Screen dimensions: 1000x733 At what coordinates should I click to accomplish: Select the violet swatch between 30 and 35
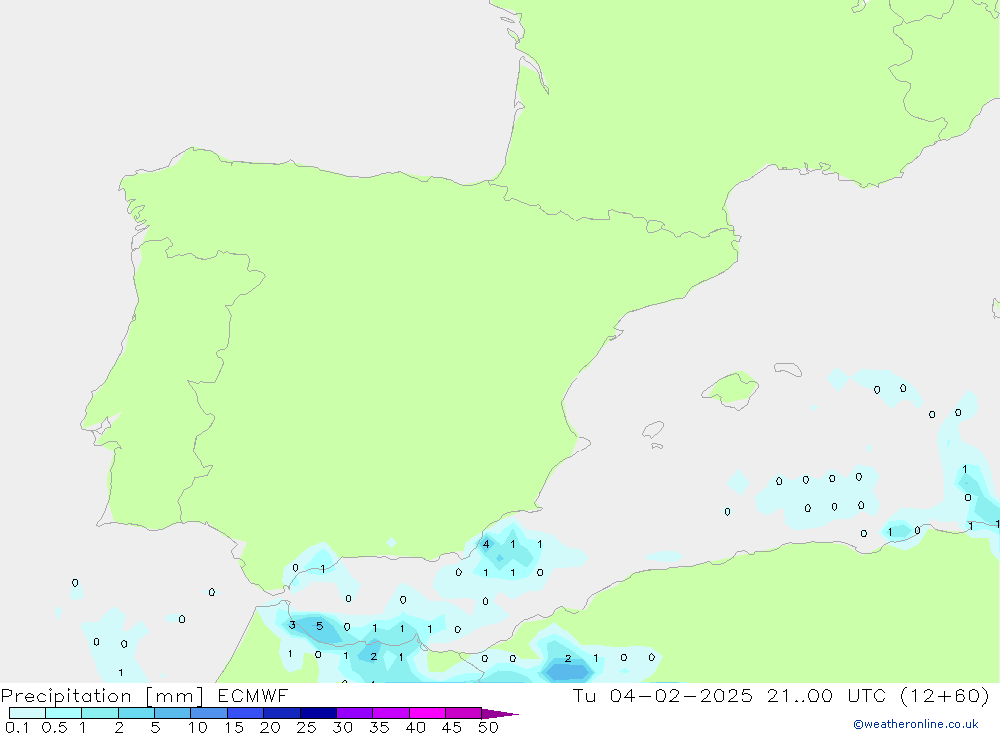click(355, 713)
